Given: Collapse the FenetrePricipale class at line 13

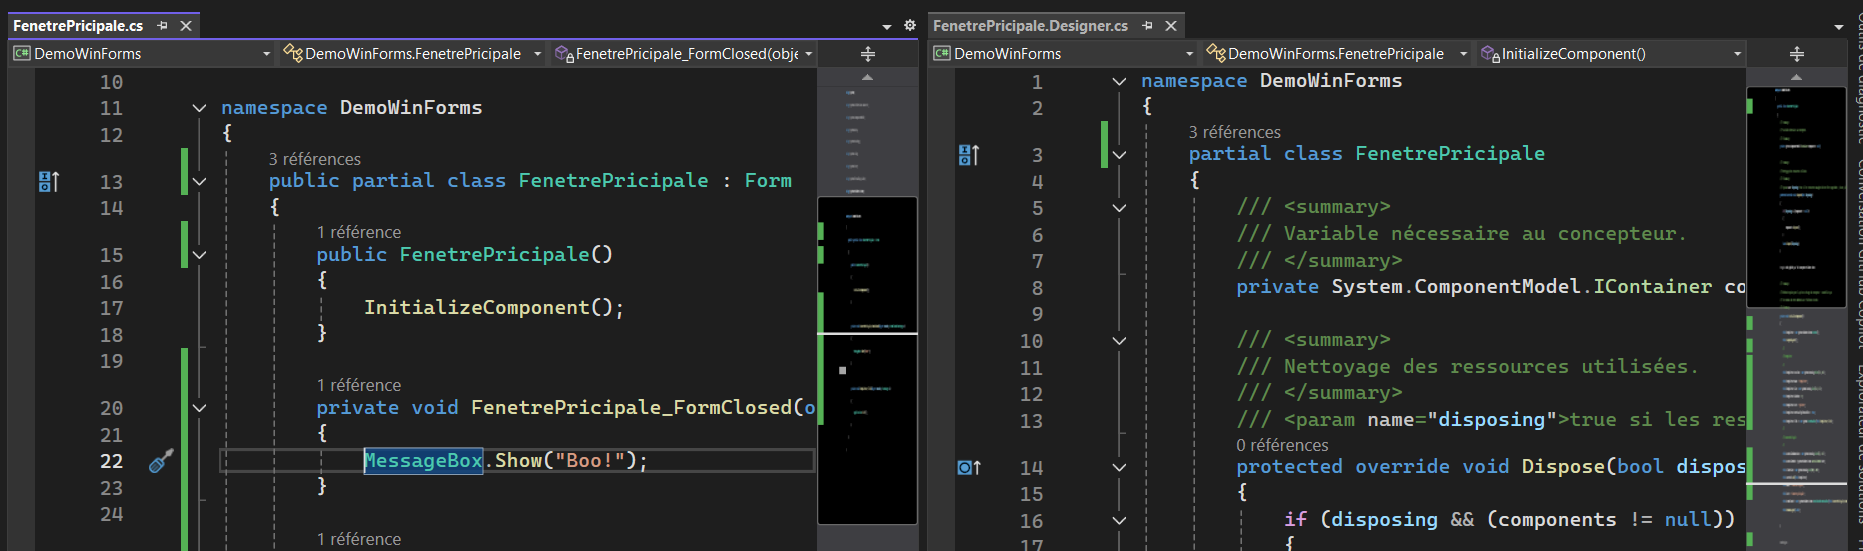Looking at the screenshot, I should [x=199, y=181].
